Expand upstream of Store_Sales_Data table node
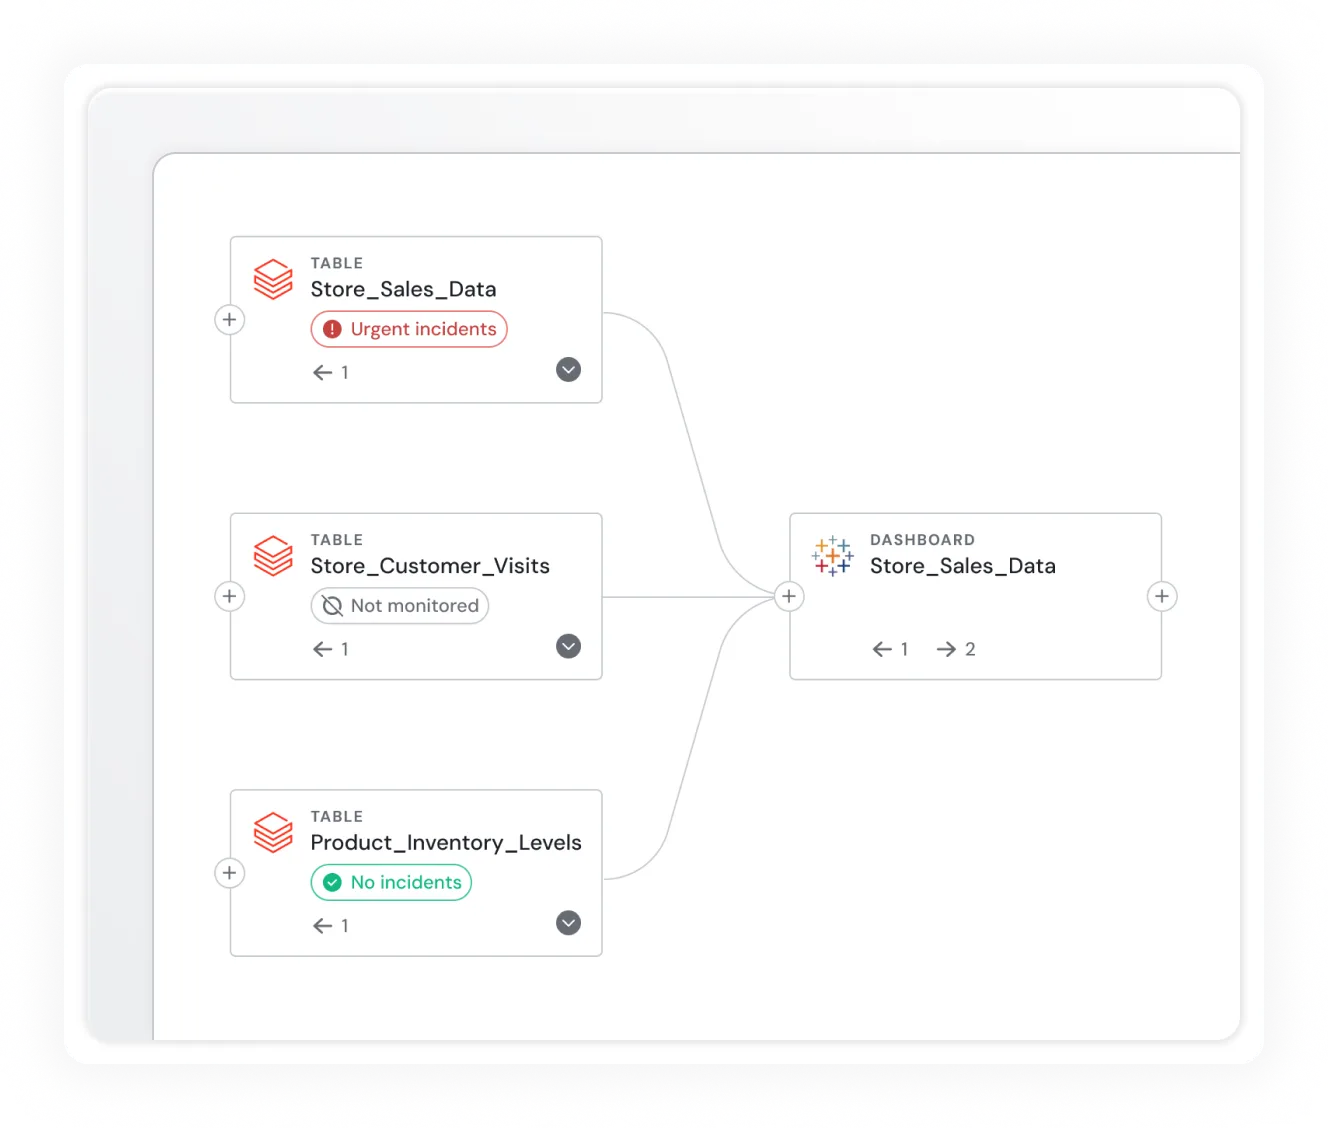 [x=230, y=320]
